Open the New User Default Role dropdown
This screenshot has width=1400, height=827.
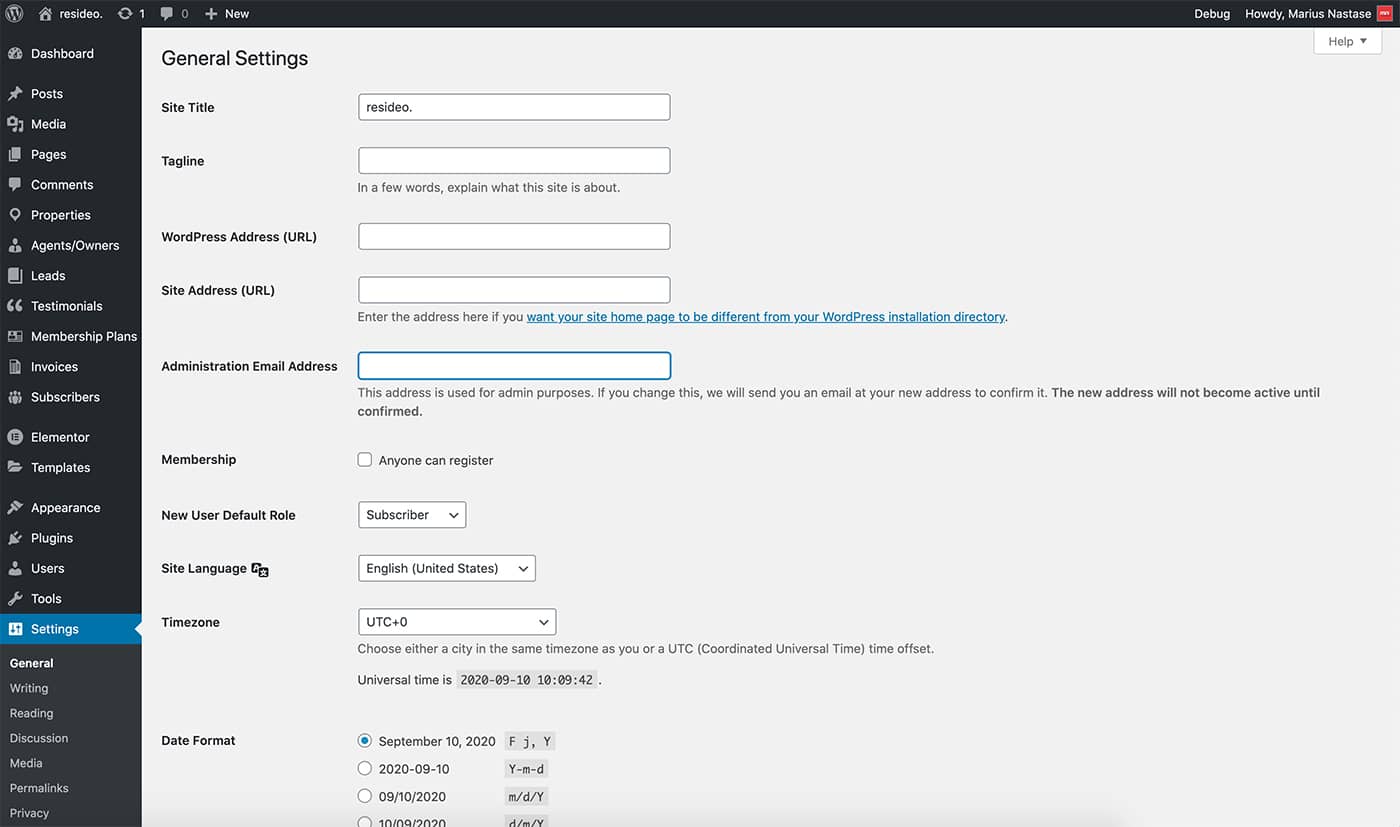tap(412, 515)
